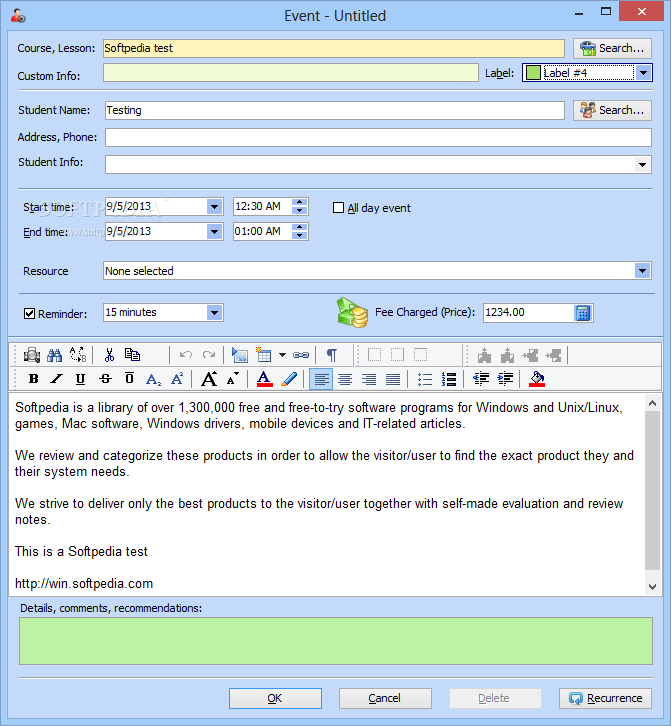Open the print preview tool

point(32,355)
